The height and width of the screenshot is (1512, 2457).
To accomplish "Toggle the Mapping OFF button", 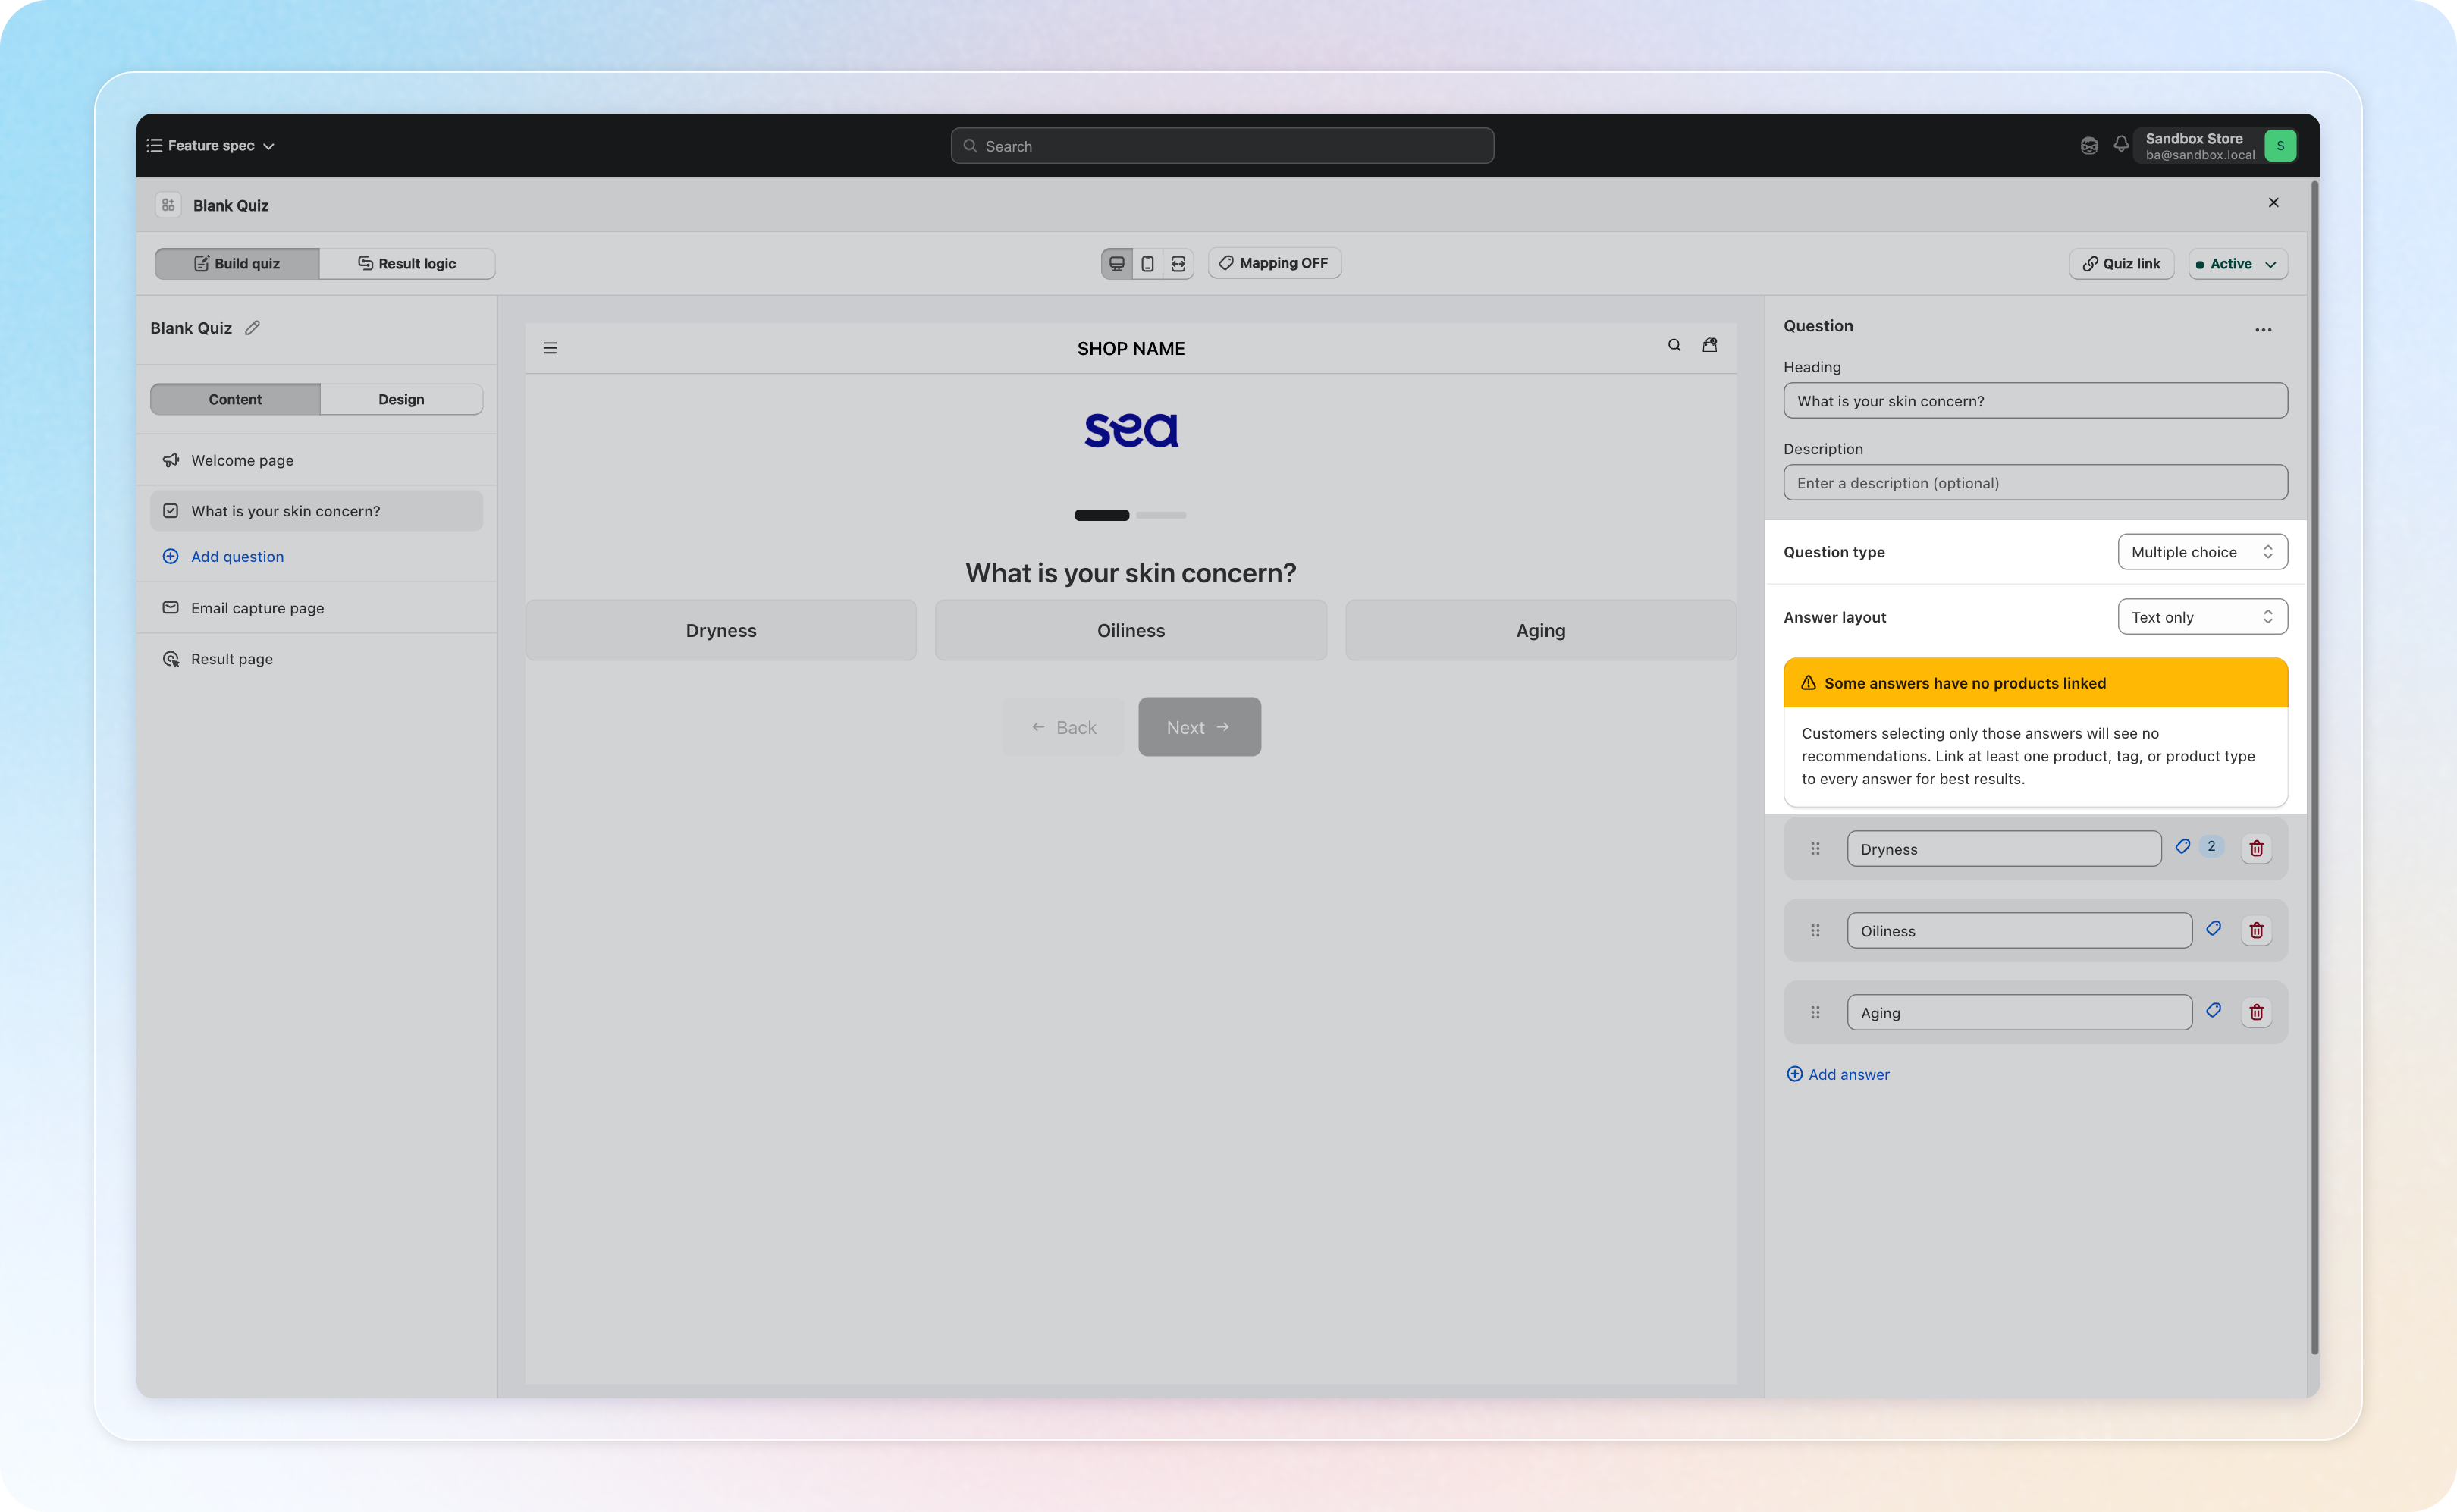I will click(1274, 263).
